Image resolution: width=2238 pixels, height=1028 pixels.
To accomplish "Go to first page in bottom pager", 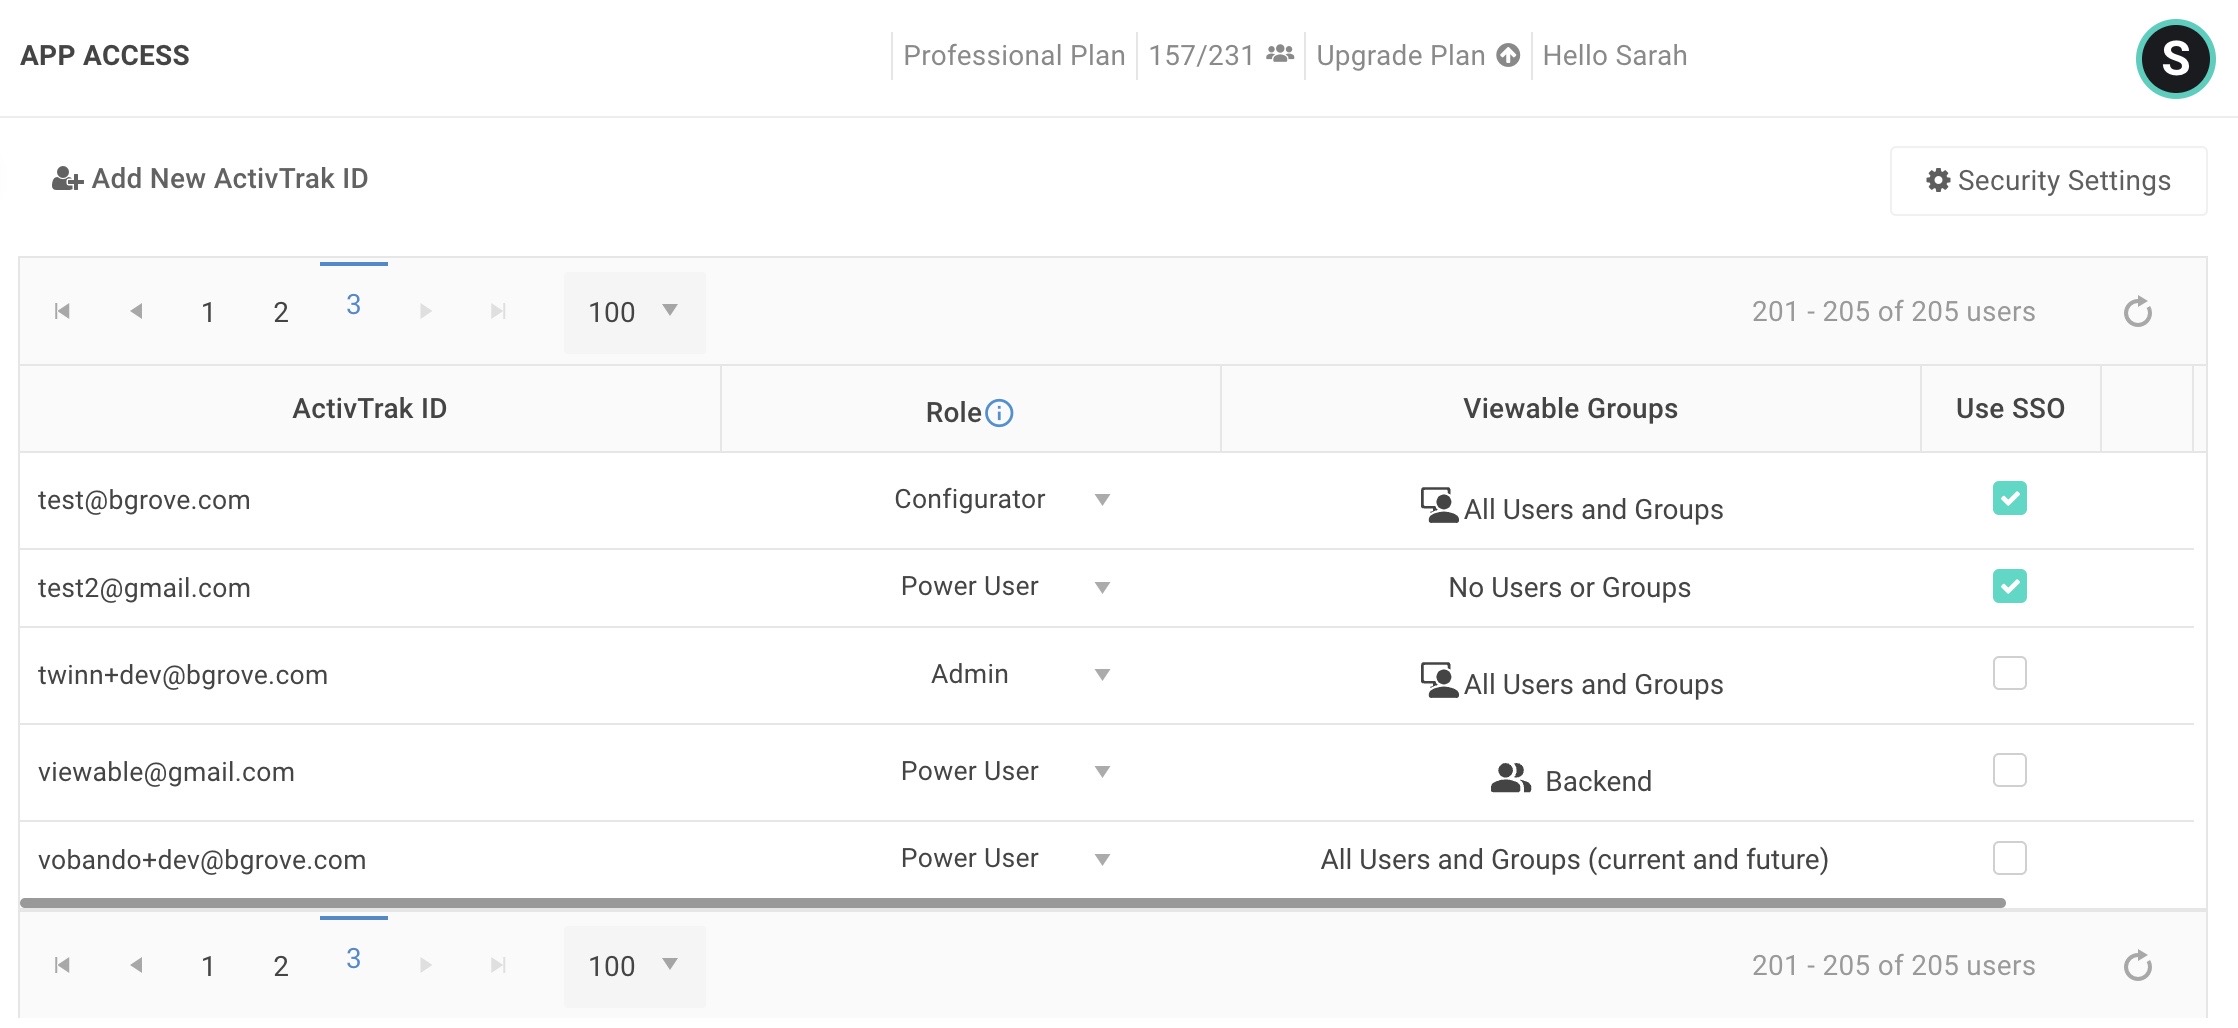I will click(x=62, y=965).
